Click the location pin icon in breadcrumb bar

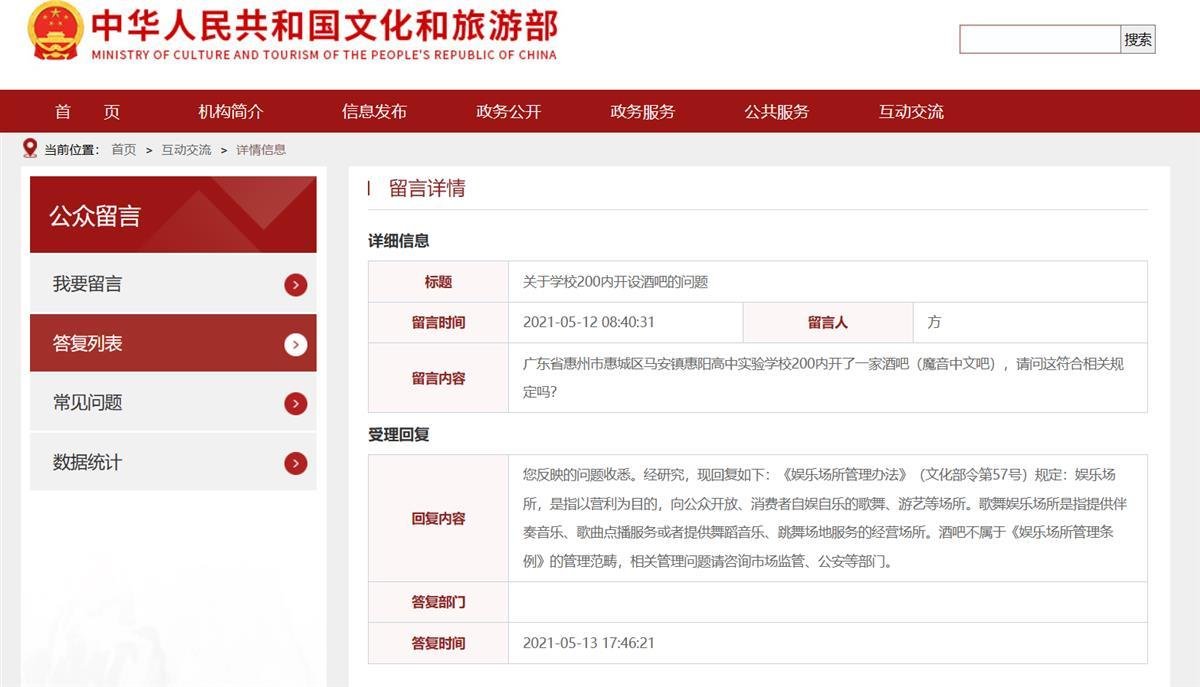(30, 148)
